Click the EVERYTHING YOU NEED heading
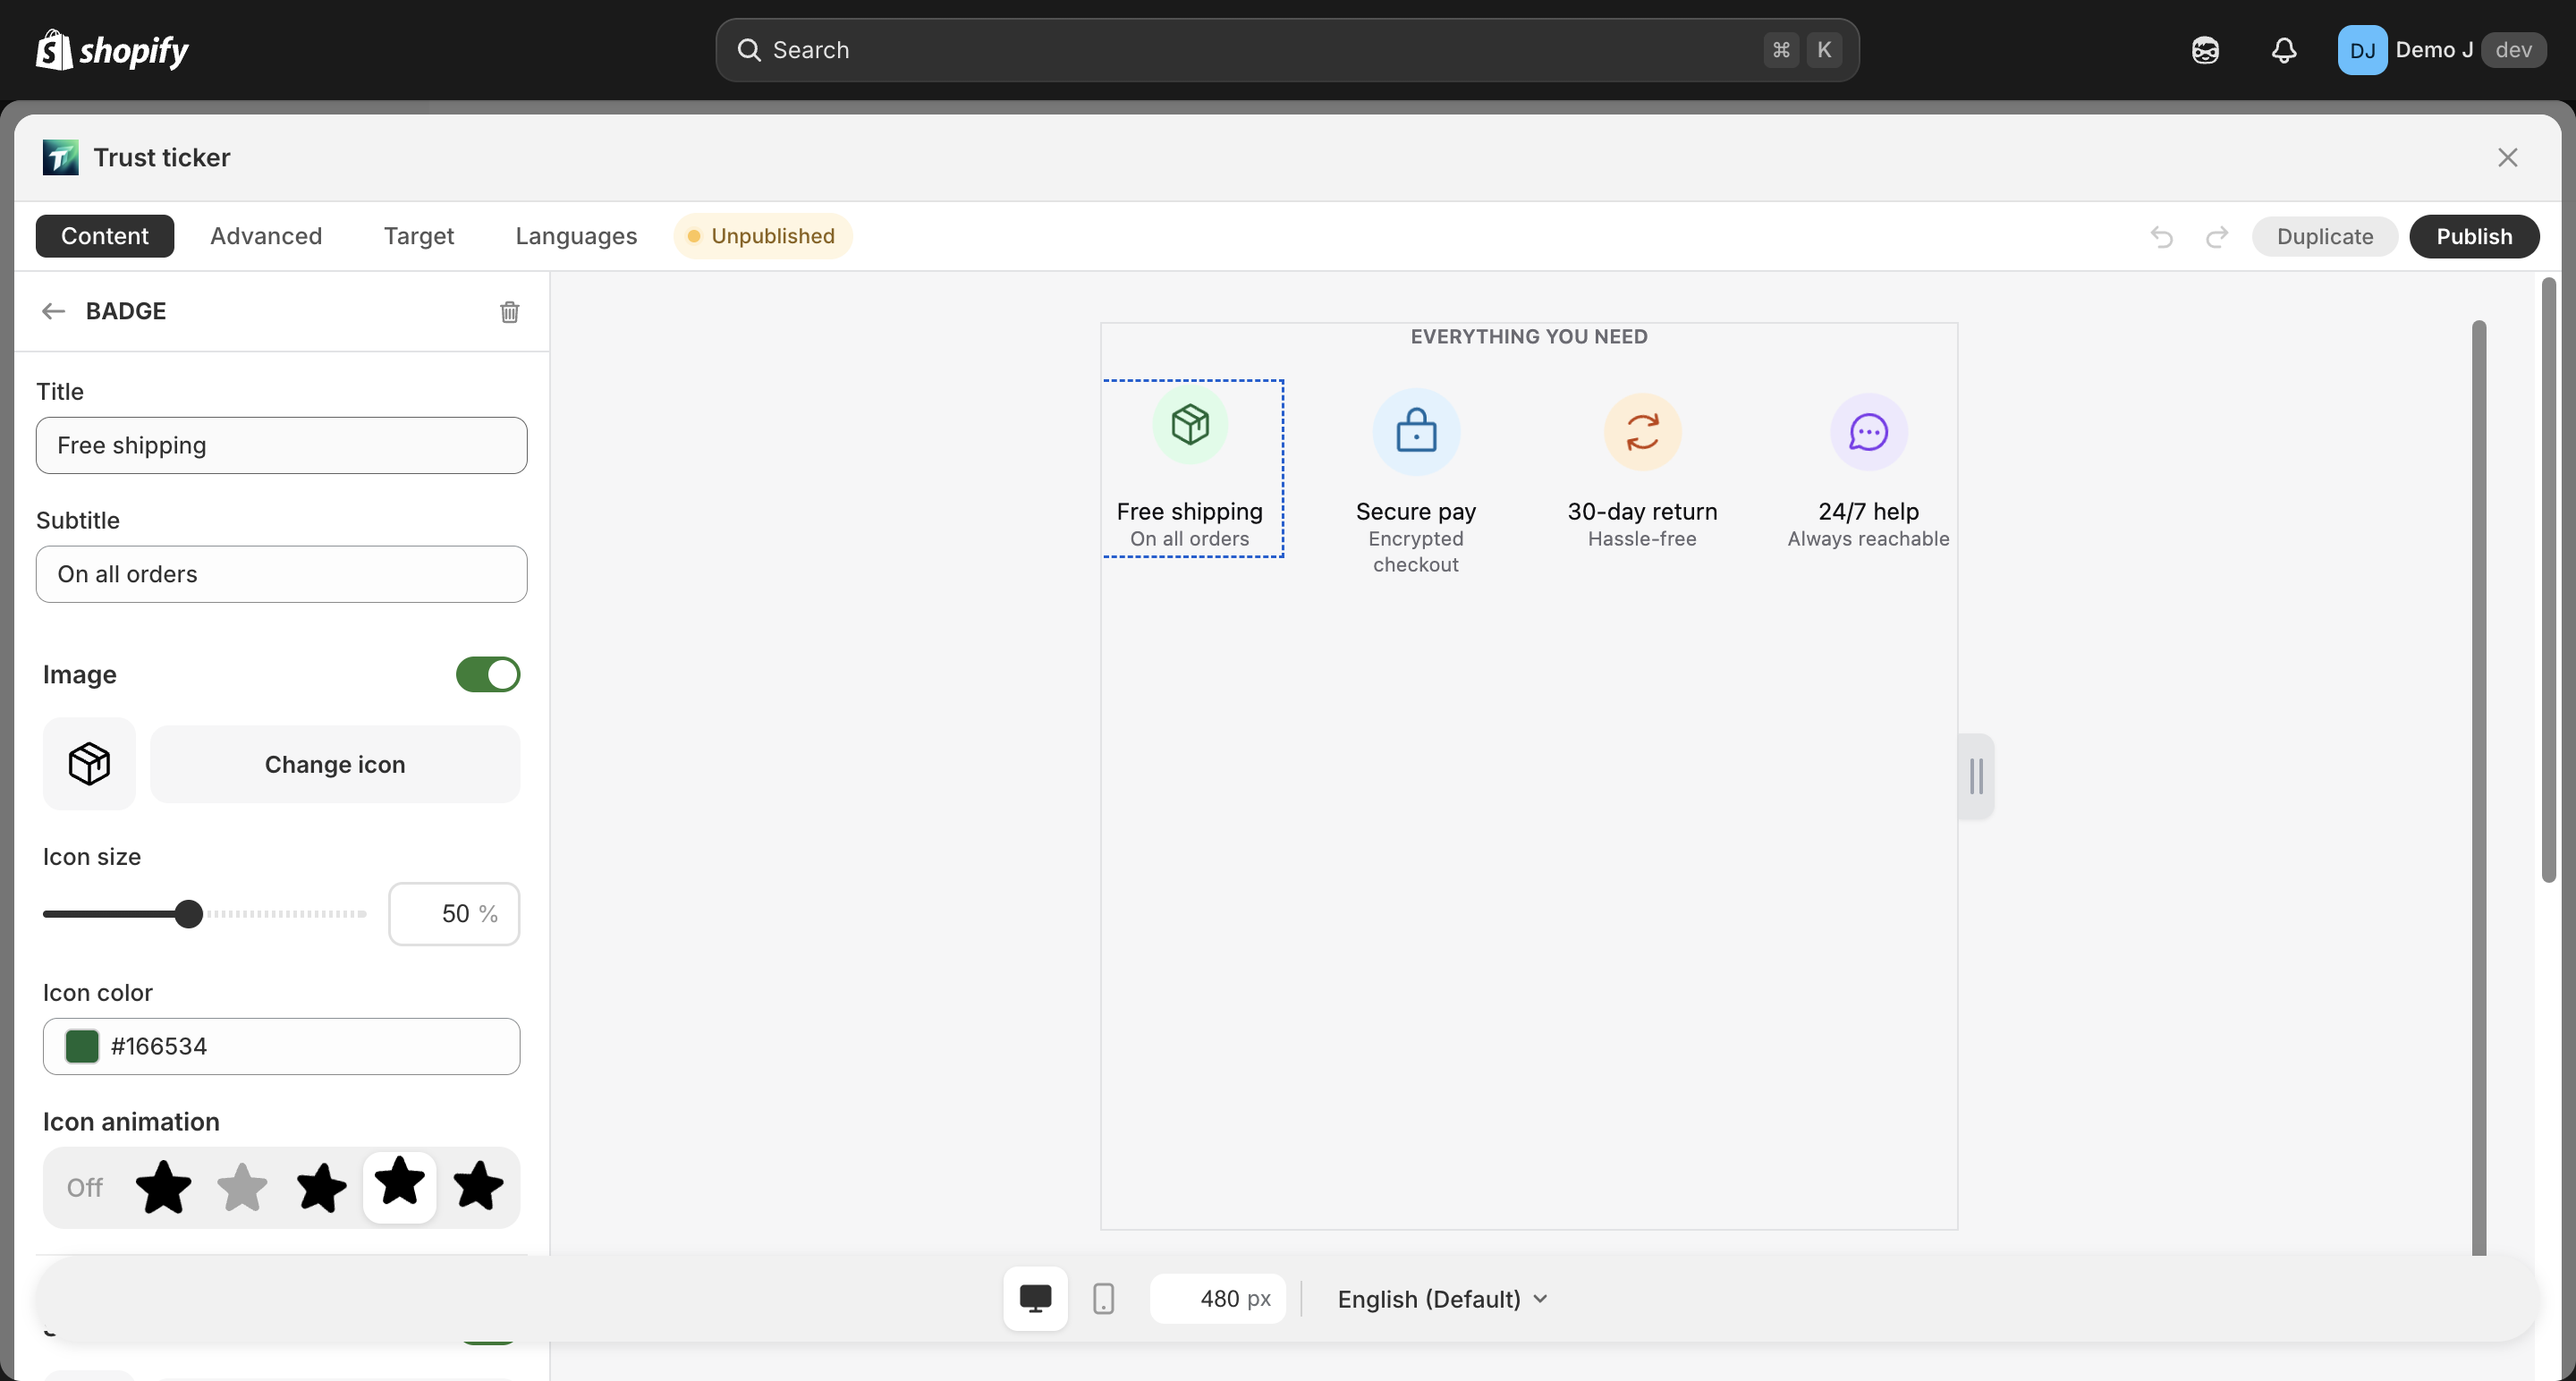Viewport: 2576px width, 1381px height. pyautogui.click(x=1528, y=337)
